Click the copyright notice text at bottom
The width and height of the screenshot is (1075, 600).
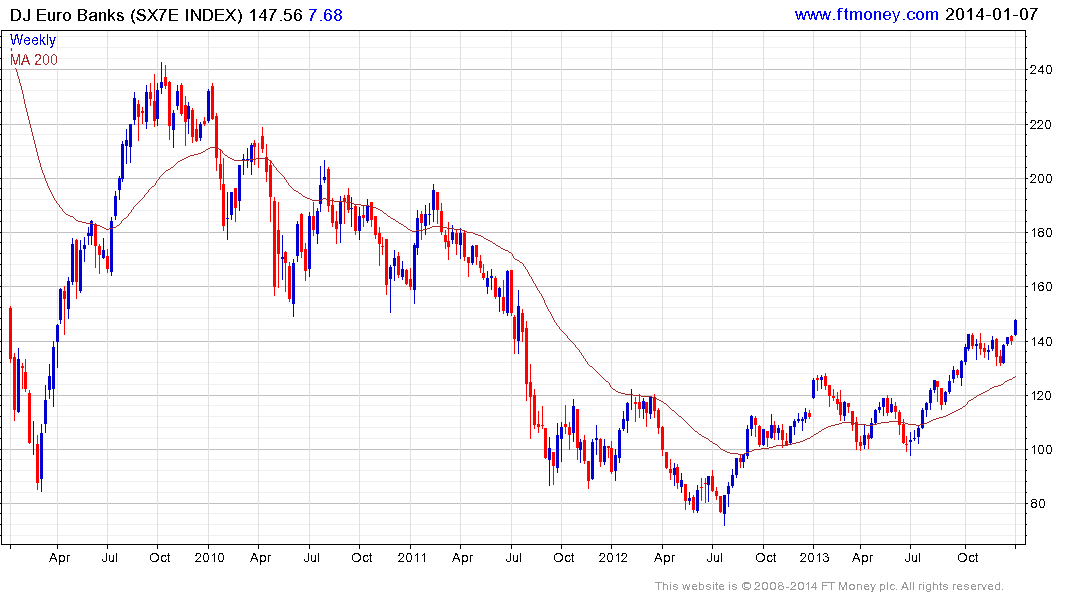829,586
